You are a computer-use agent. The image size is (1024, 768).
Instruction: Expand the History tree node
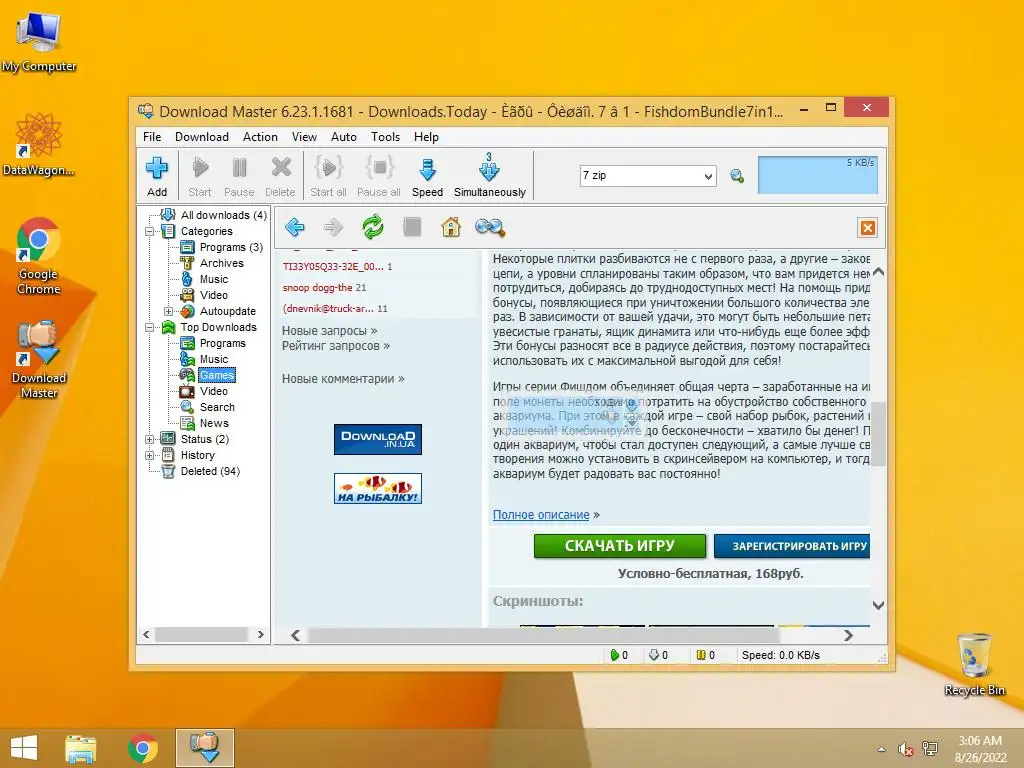pyautogui.click(x=150, y=455)
